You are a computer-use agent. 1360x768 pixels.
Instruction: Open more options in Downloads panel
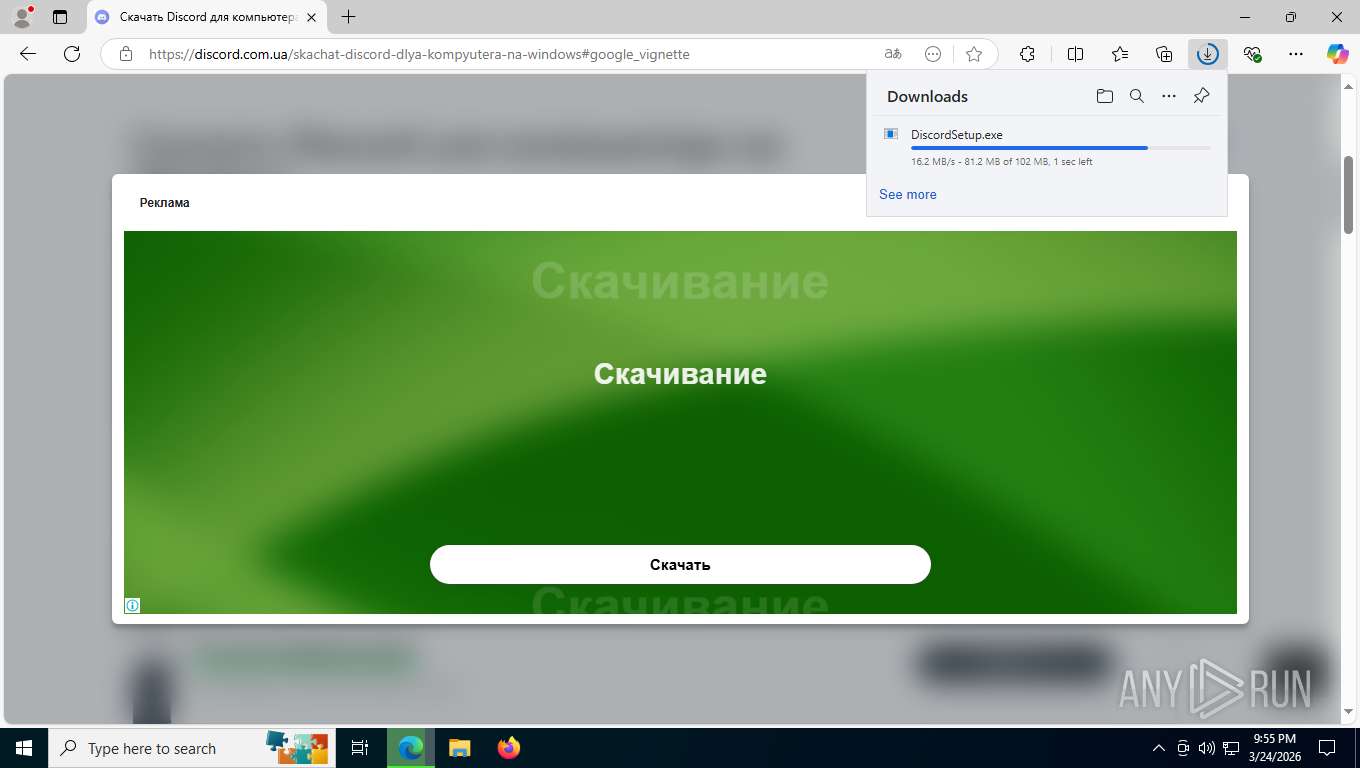1169,96
